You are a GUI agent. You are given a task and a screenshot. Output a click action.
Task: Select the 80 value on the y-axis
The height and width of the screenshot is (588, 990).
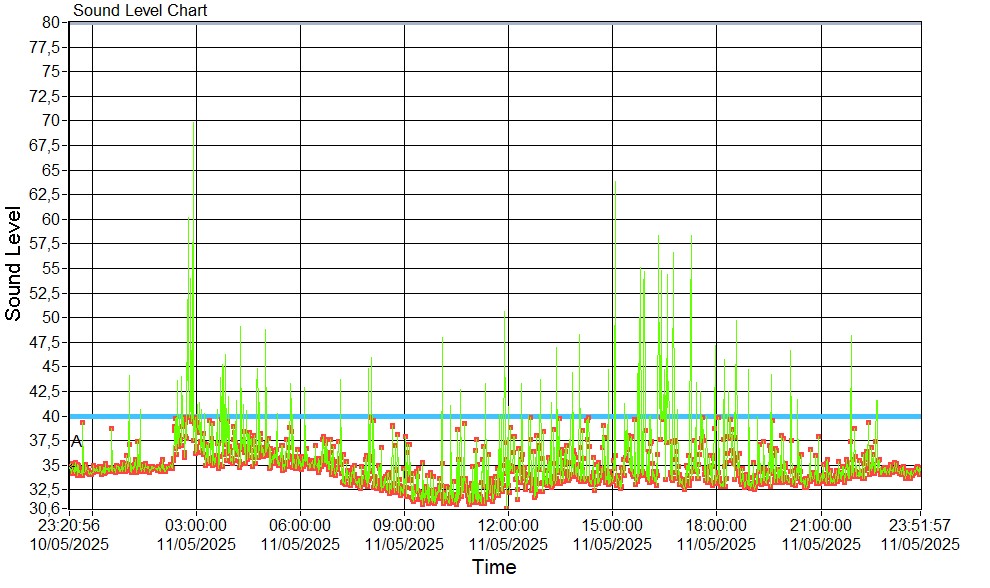click(x=52, y=22)
